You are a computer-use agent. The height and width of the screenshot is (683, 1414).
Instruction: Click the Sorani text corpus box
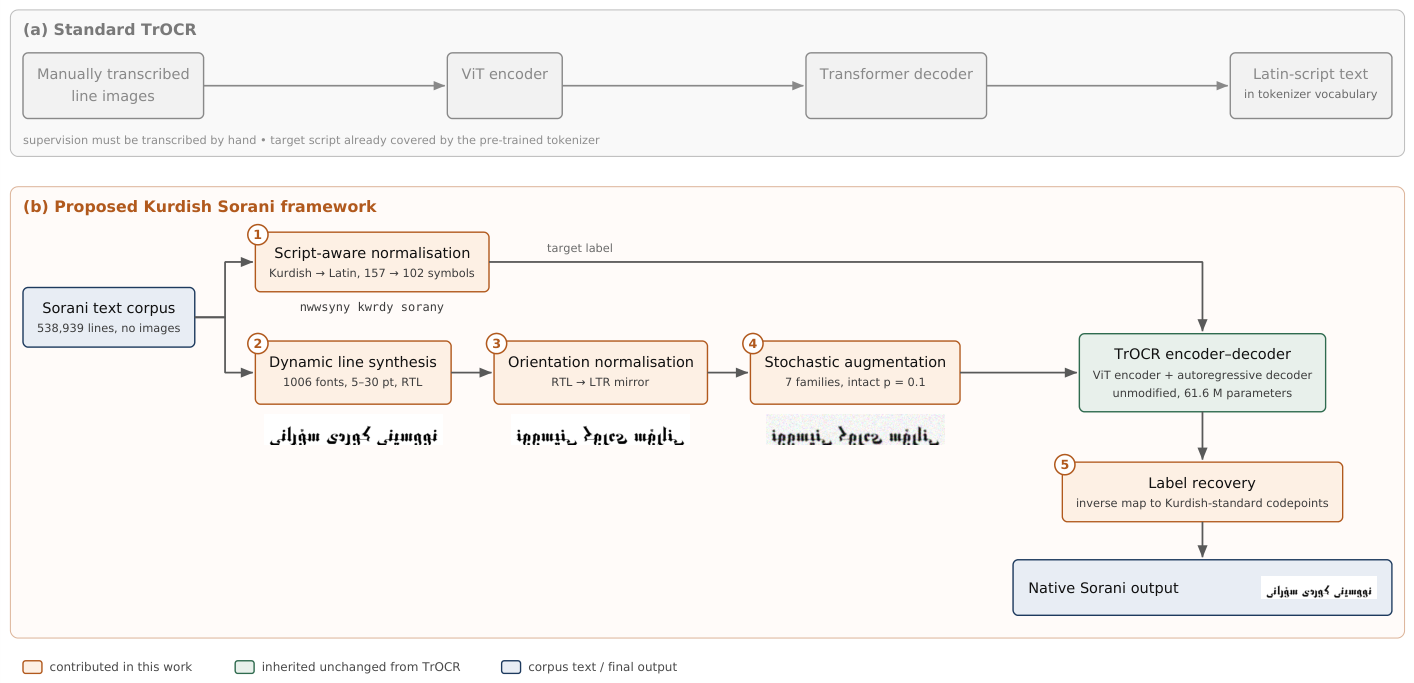tap(109, 317)
